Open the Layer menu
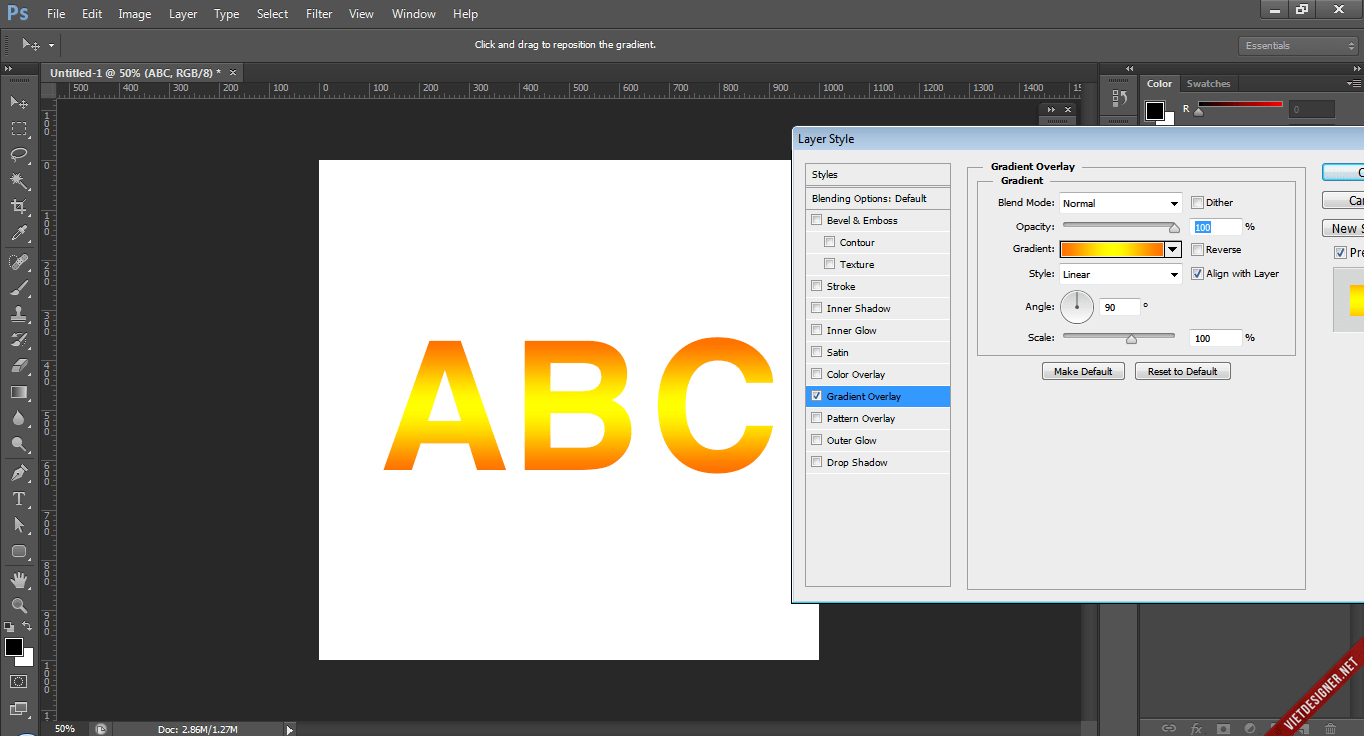The image size is (1364, 736). pos(183,14)
